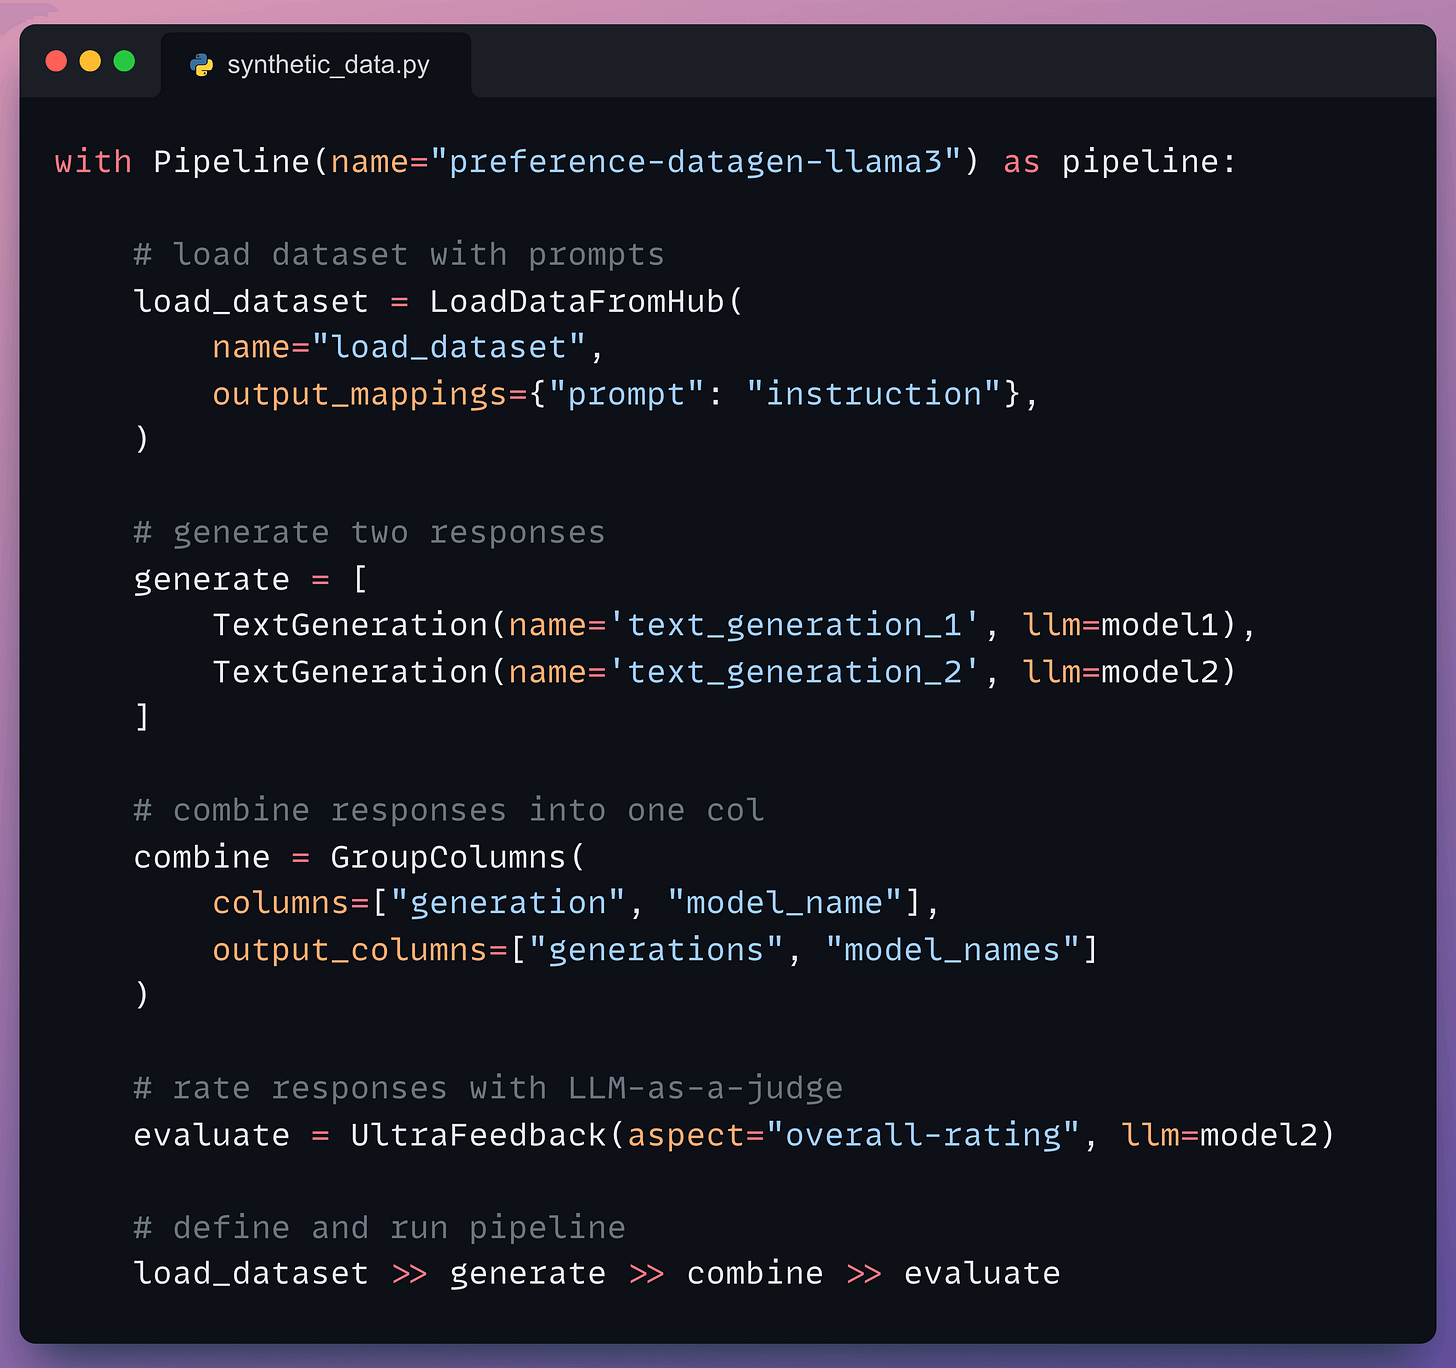Click the 'text_generation_1' string
The image size is (1456, 1368).
click(794, 625)
